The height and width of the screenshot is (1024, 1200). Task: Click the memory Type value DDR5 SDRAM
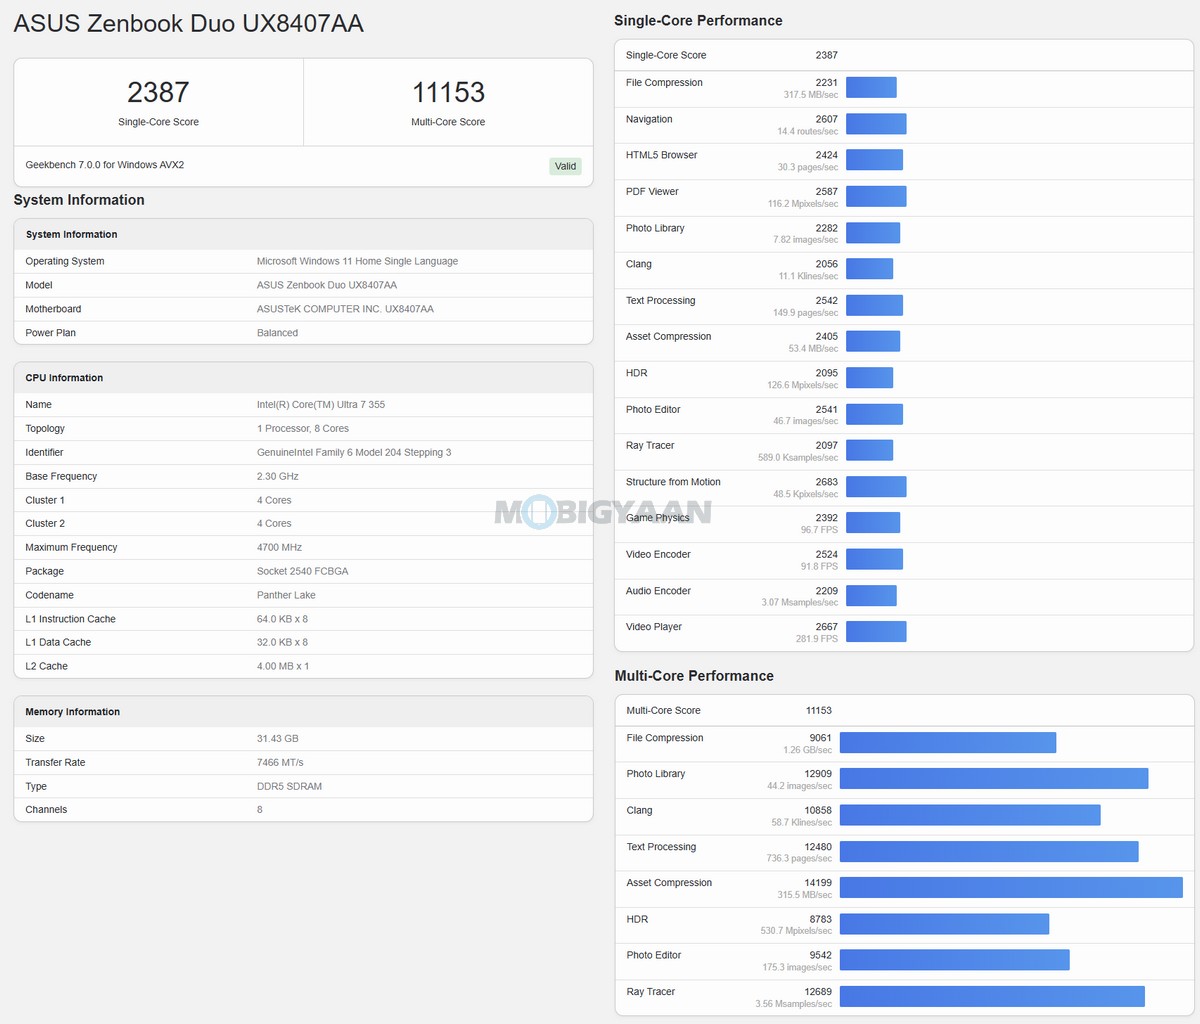tap(289, 786)
